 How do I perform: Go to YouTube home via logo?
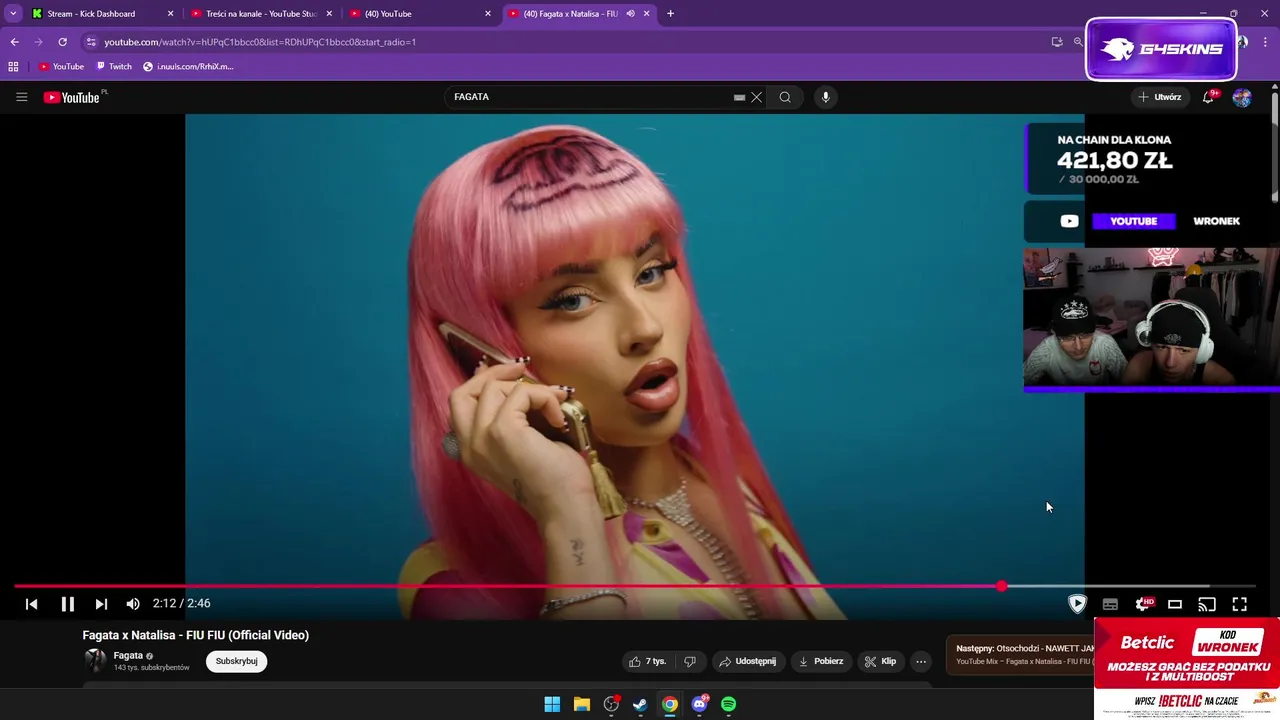click(x=72, y=97)
